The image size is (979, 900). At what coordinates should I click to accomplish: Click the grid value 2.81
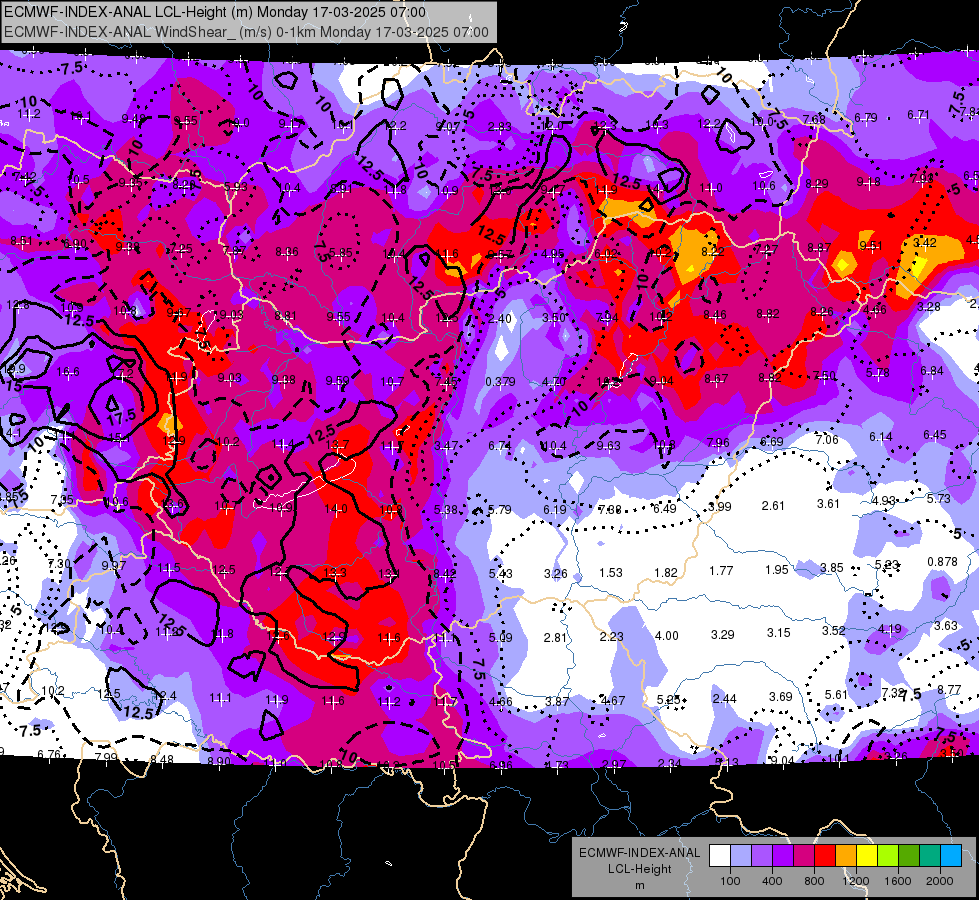click(x=555, y=638)
